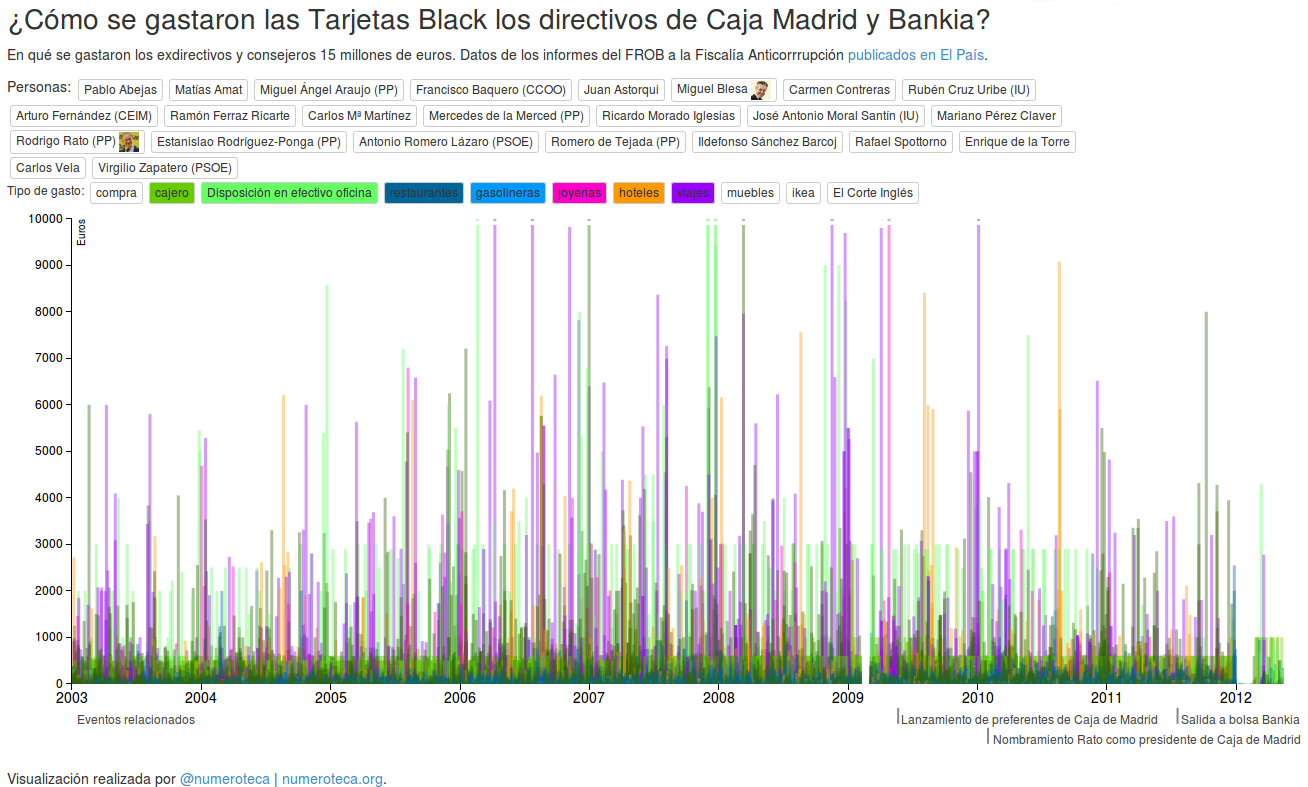Filter by compra expense type
Image resolution: width=1308 pixels, height=787 pixels.
(116, 193)
